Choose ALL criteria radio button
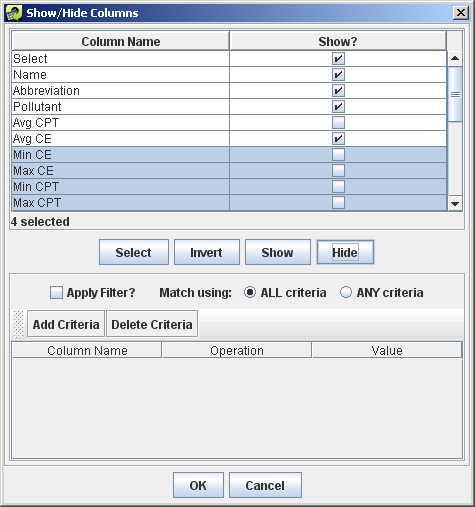The height and width of the screenshot is (507, 475). [x=250, y=292]
